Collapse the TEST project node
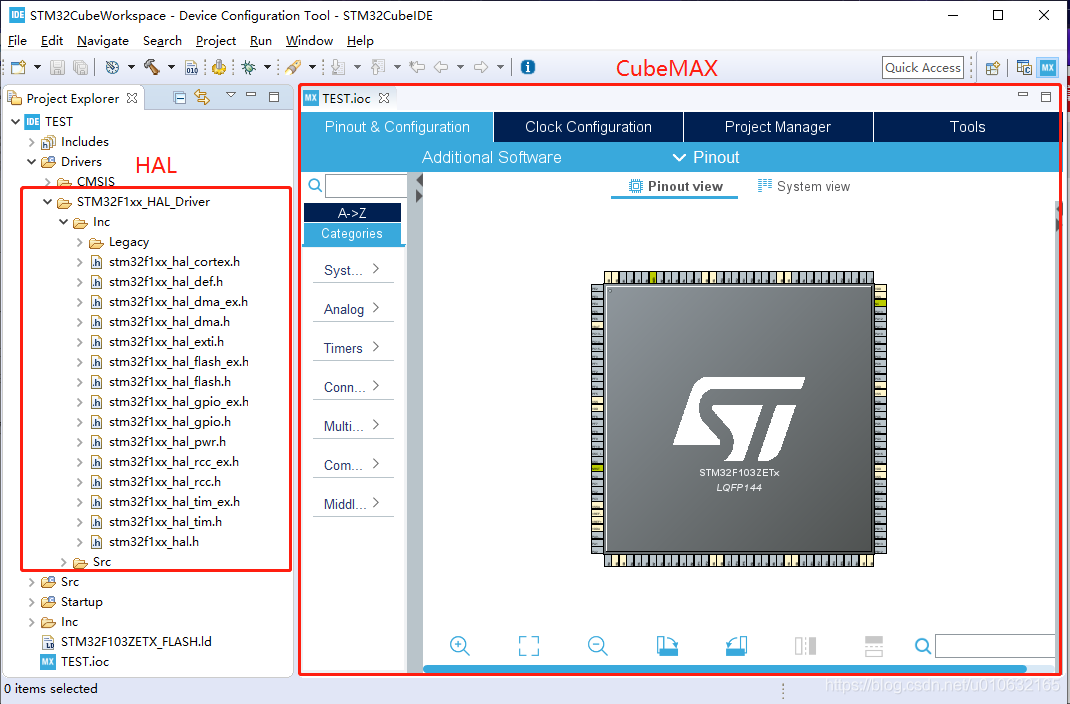Viewport: 1070px width, 704px height. click(x=16, y=121)
